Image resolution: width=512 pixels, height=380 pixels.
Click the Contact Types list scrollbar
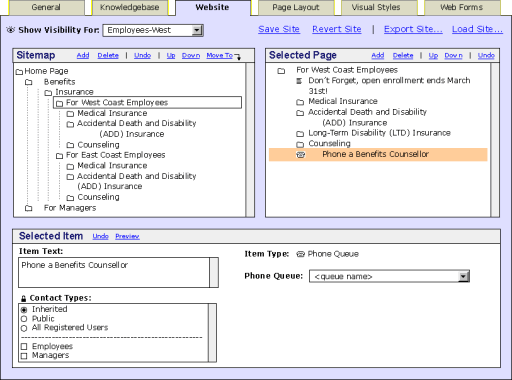click(x=212, y=333)
